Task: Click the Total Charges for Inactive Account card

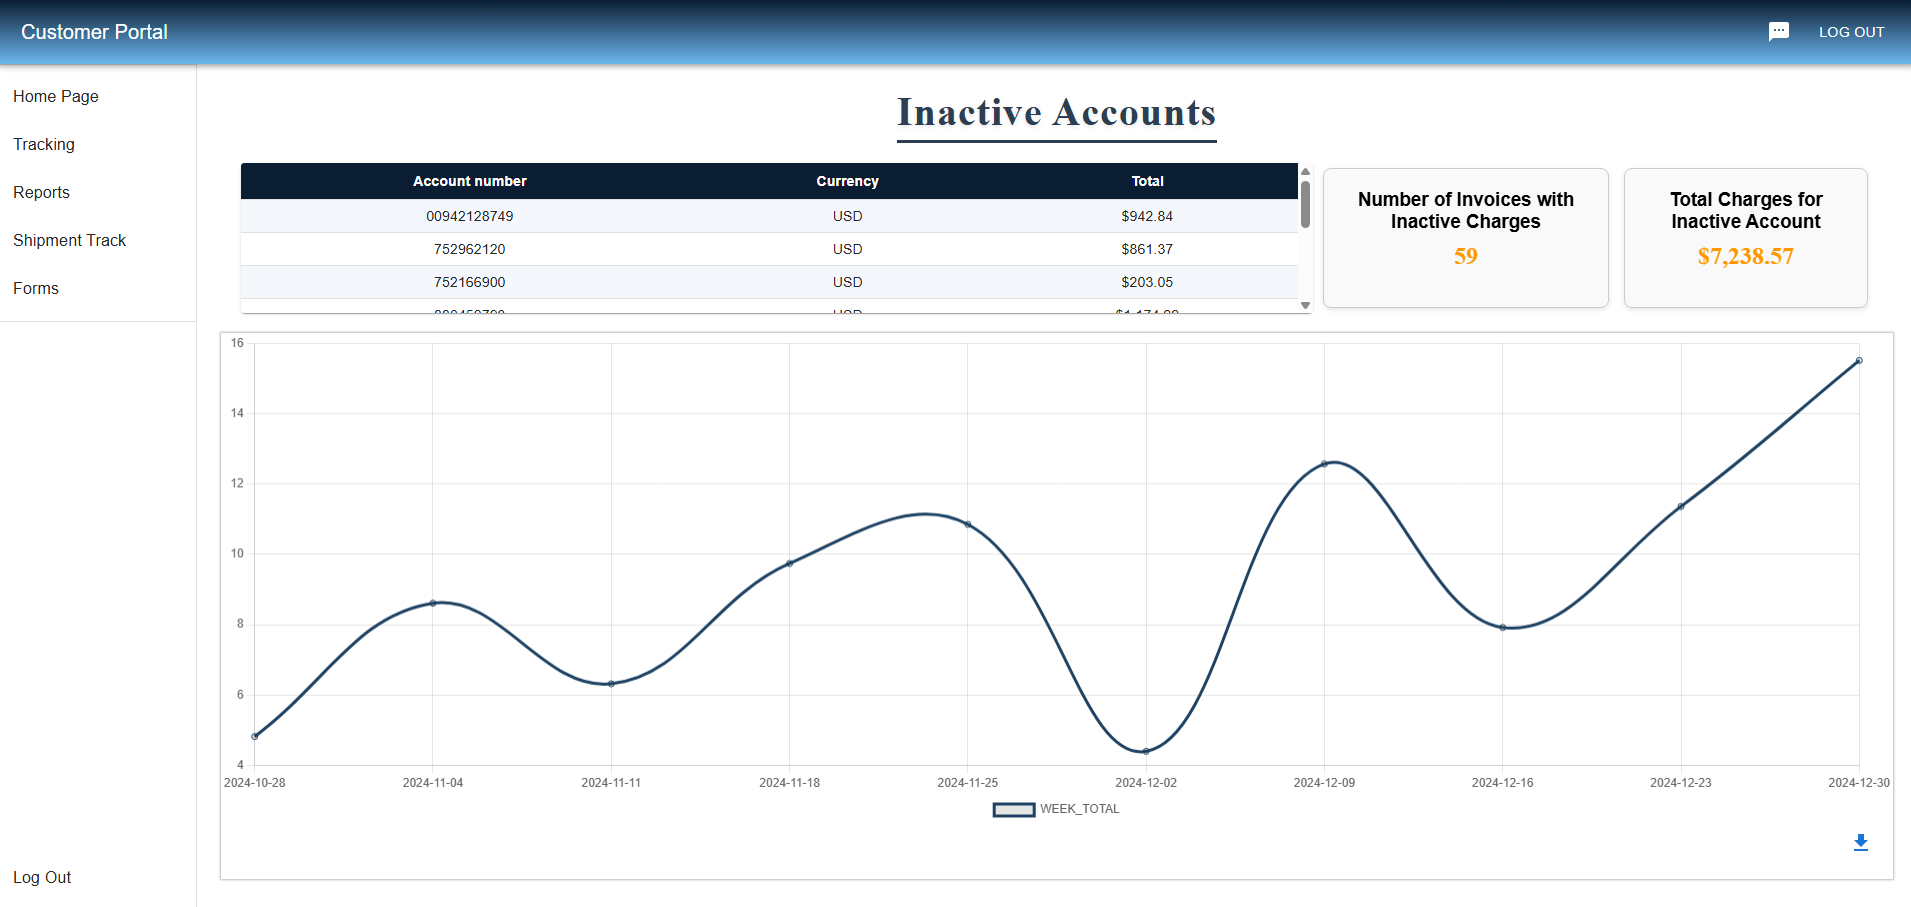Action: pyautogui.click(x=1745, y=238)
